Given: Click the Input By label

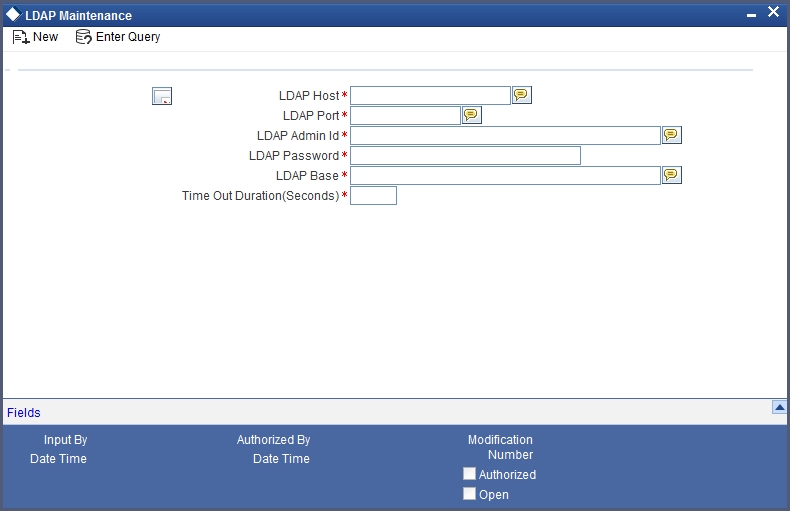Looking at the screenshot, I should [x=65, y=440].
